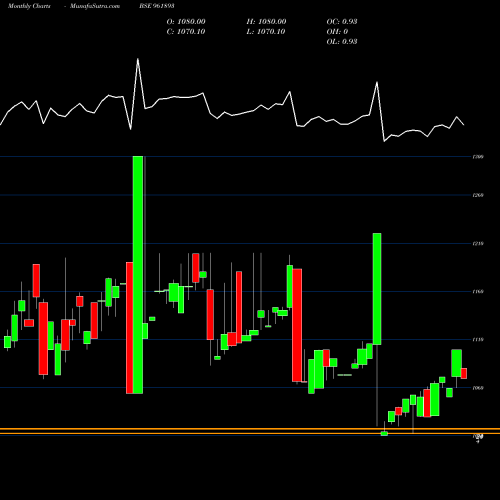Image resolution: width=500 pixels, height=500 pixels.
Task: Select the last red candlestick at the right end
Action: point(464,373)
